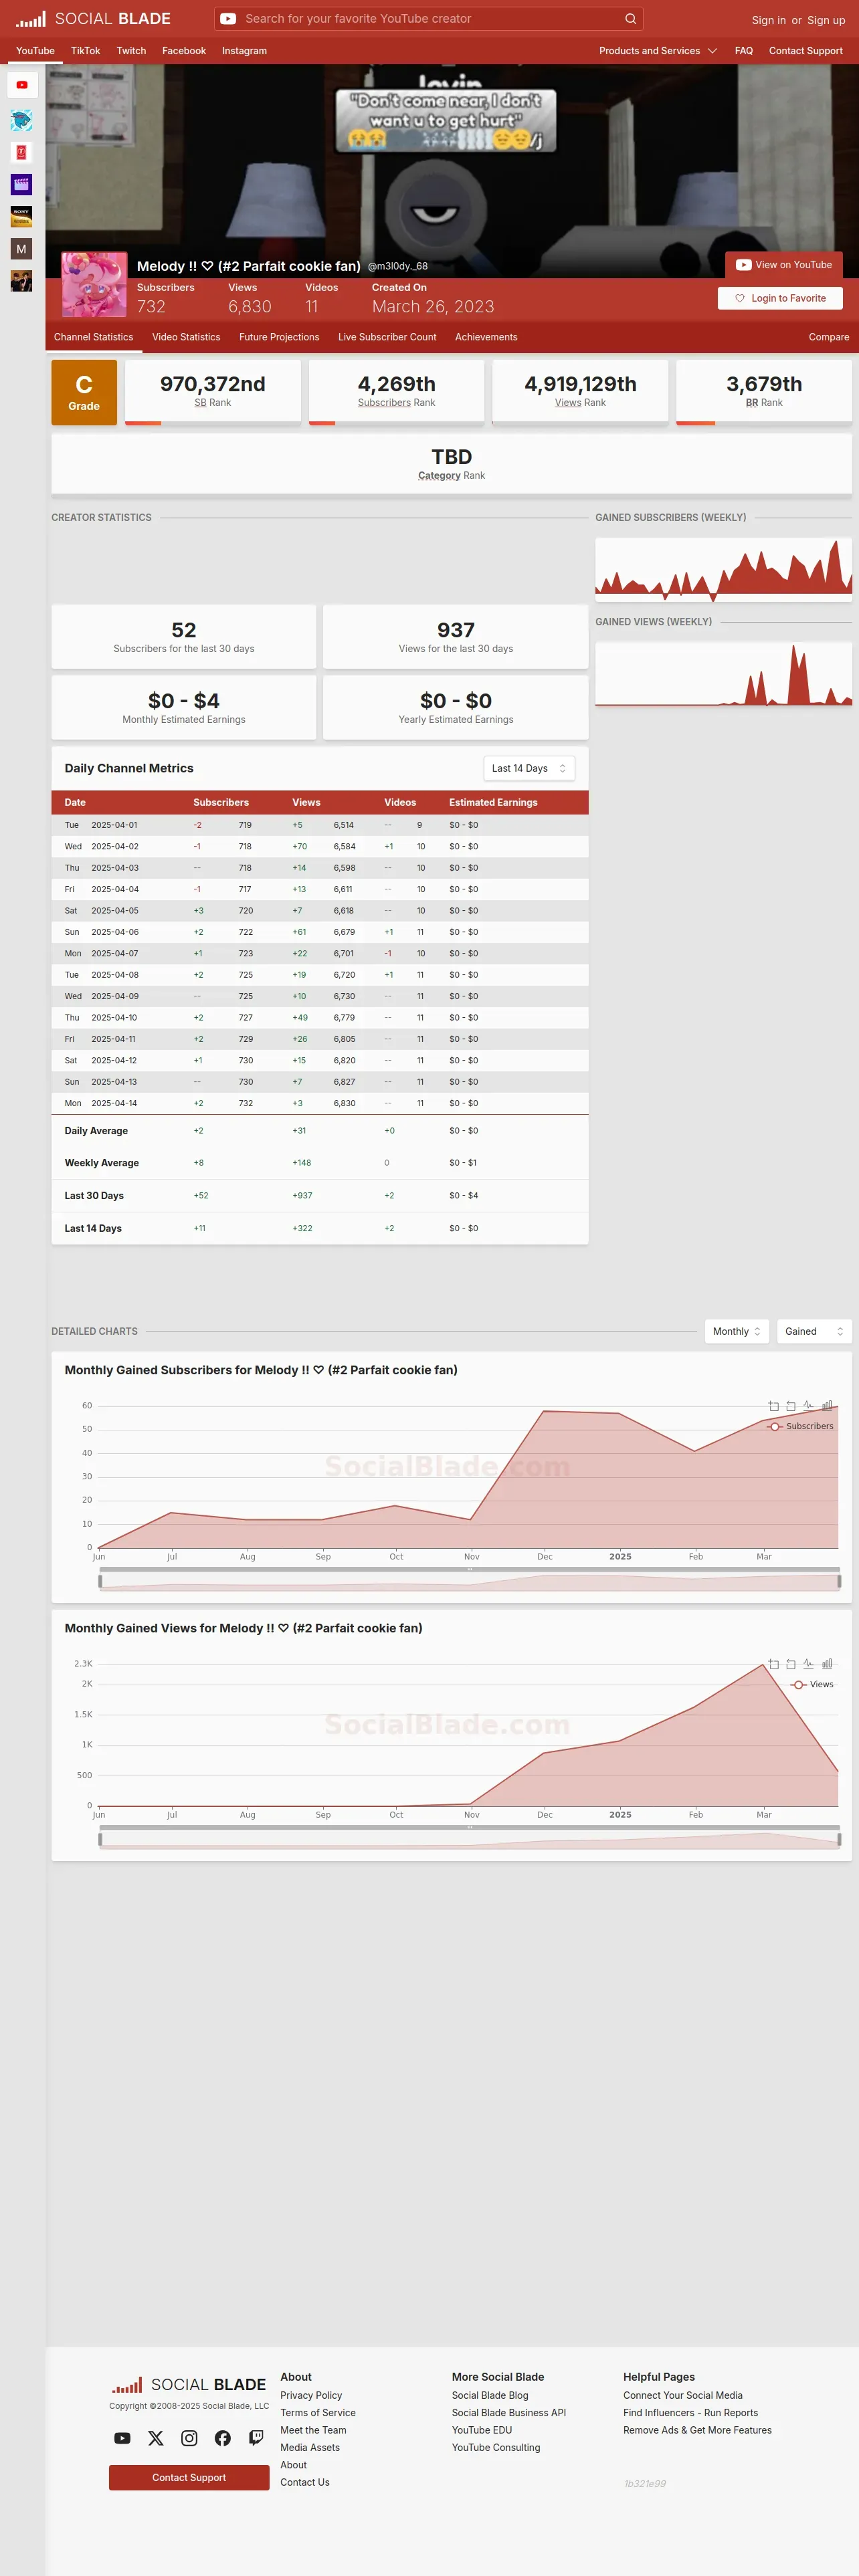Image resolution: width=859 pixels, height=2576 pixels.
Task: Toggle the Subscribers legend series on chart
Action: [x=800, y=1426]
